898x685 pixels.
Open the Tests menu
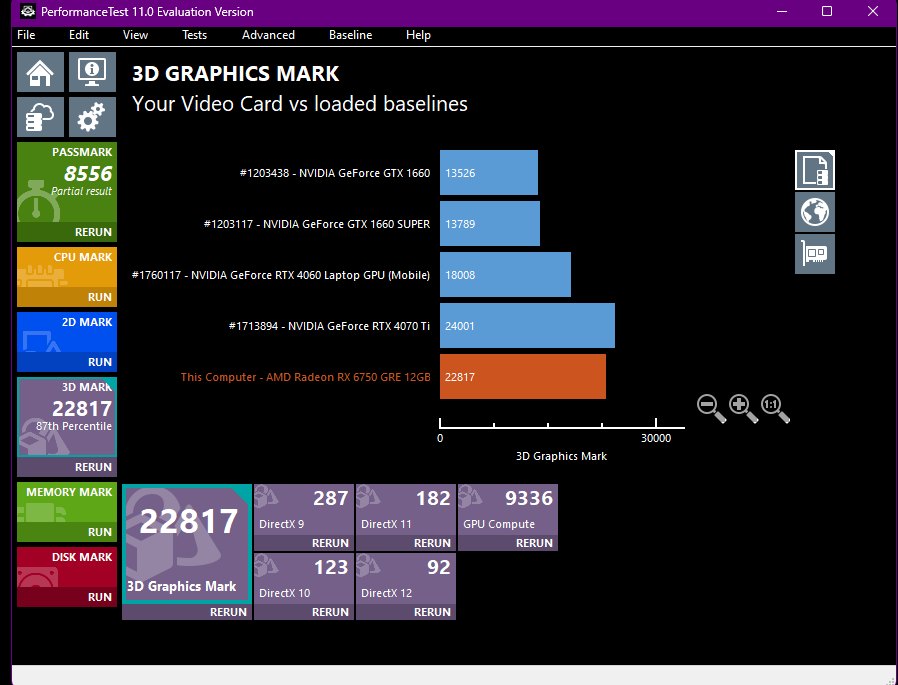194,35
